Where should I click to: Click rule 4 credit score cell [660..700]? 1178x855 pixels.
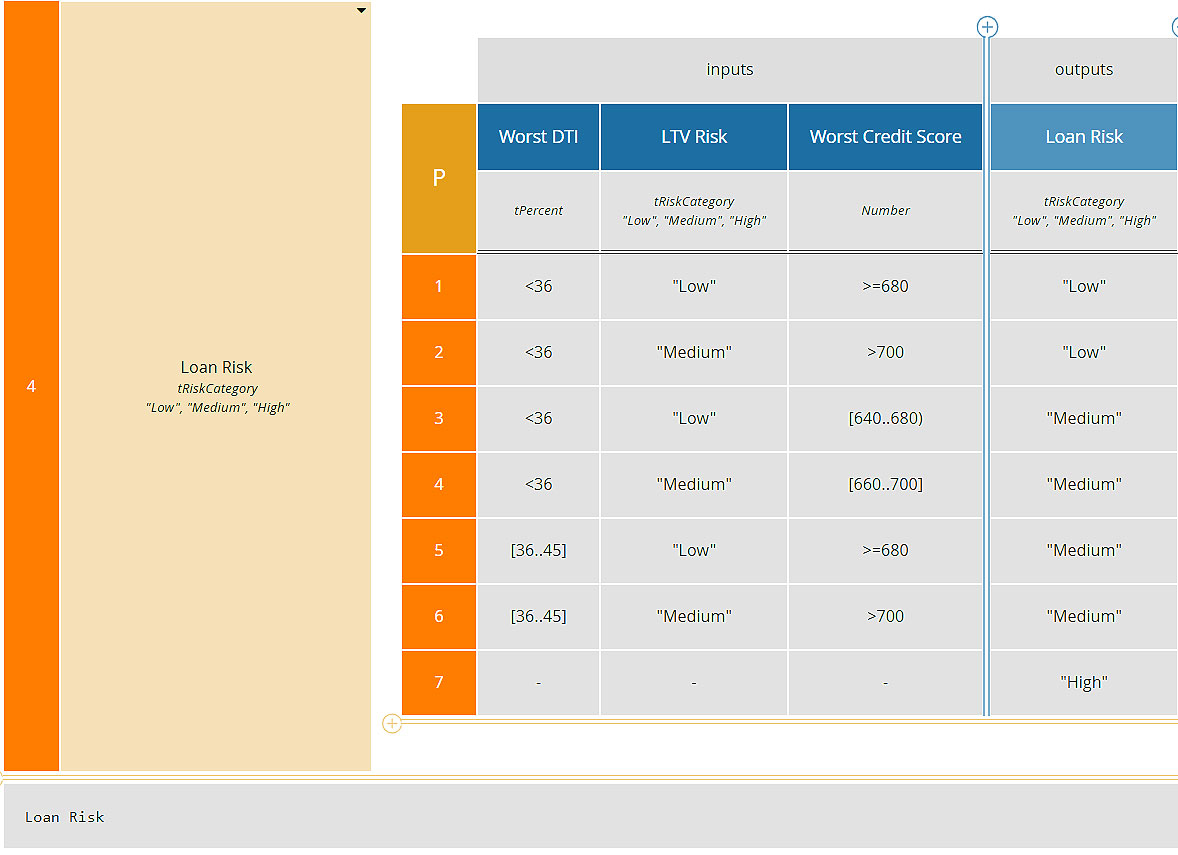(x=886, y=485)
